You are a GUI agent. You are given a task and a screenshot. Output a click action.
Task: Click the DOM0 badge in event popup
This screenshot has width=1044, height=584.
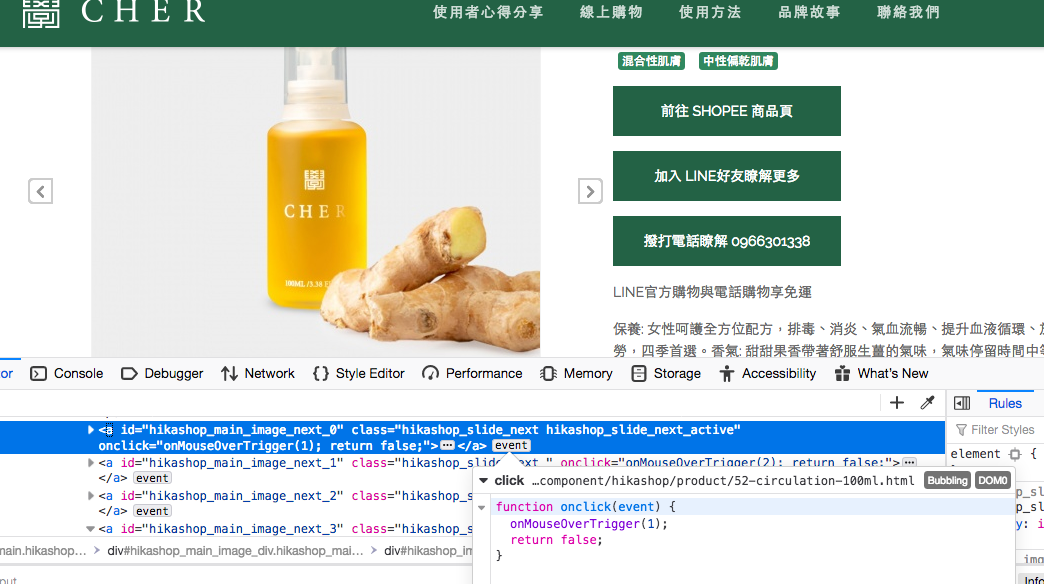tap(993, 481)
